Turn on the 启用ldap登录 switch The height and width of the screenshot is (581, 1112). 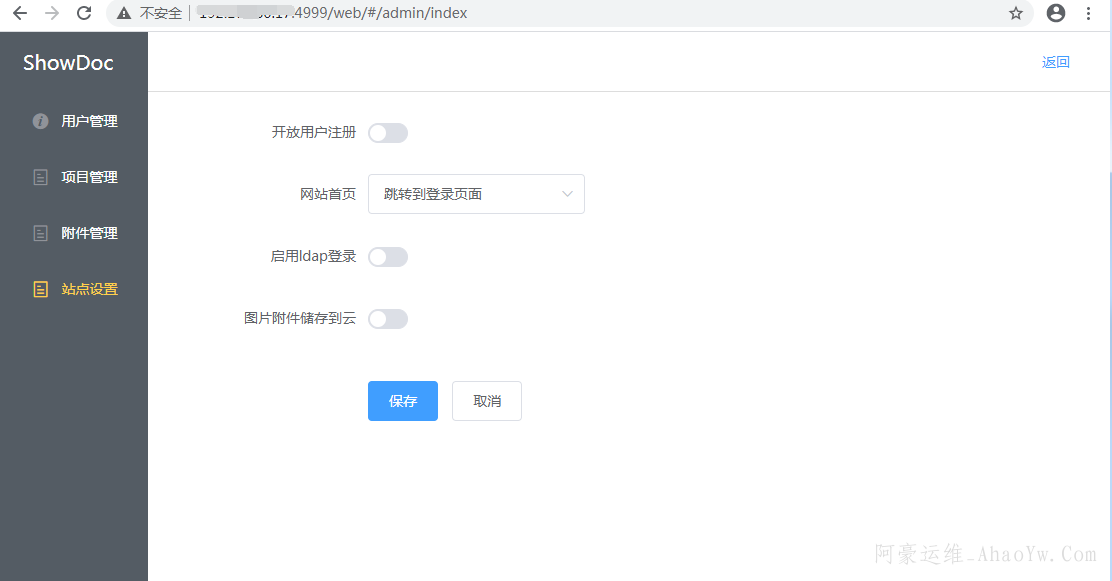(388, 257)
